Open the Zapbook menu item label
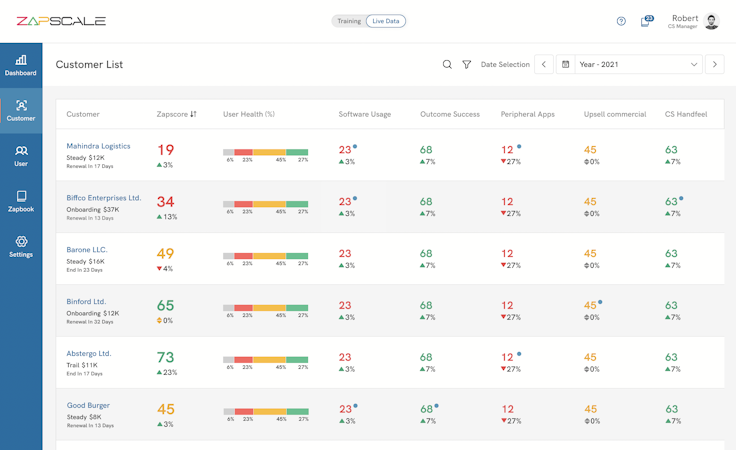The width and height of the screenshot is (736, 450). [x=21, y=209]
